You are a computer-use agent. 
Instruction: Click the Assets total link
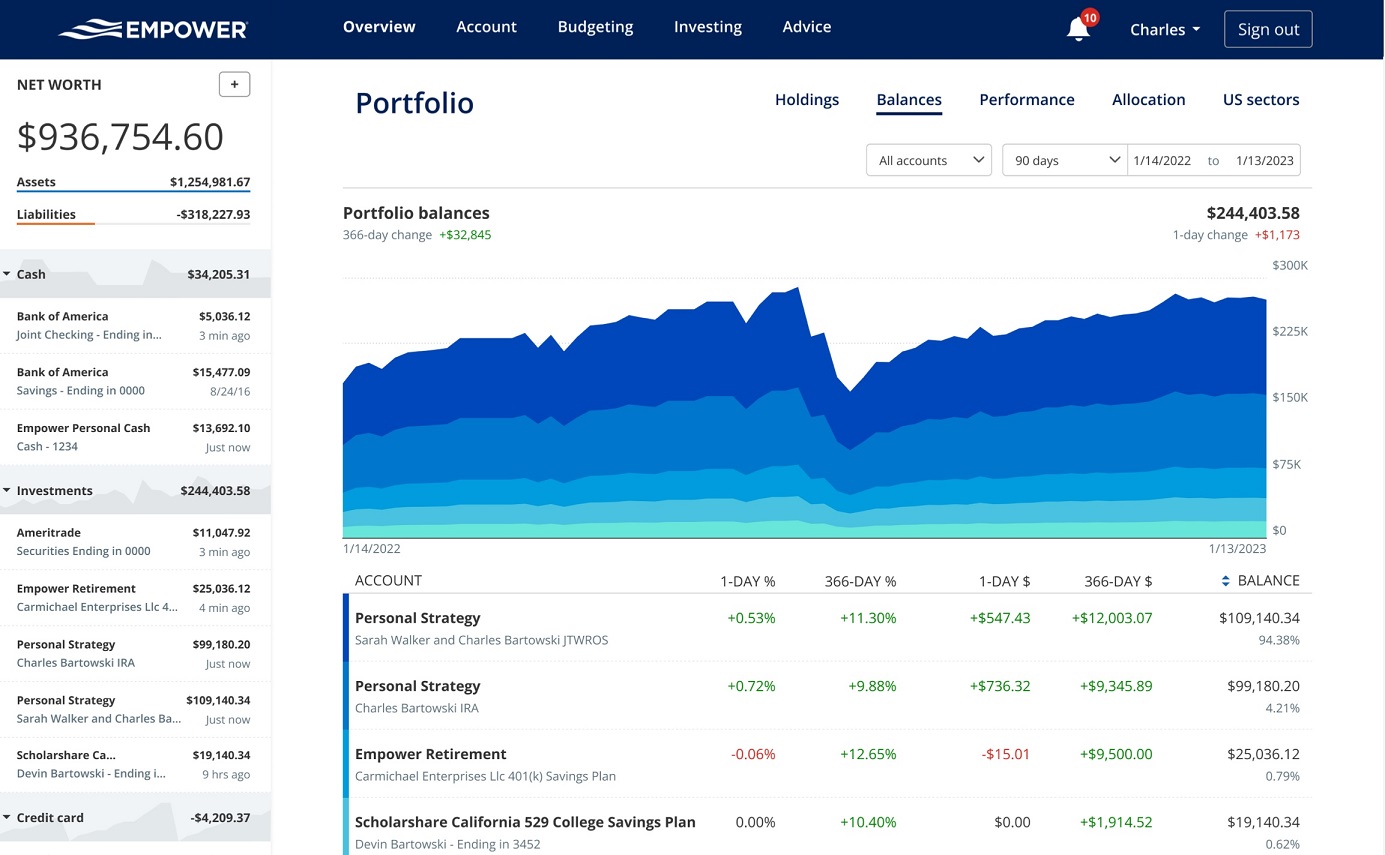pos(133,183)
